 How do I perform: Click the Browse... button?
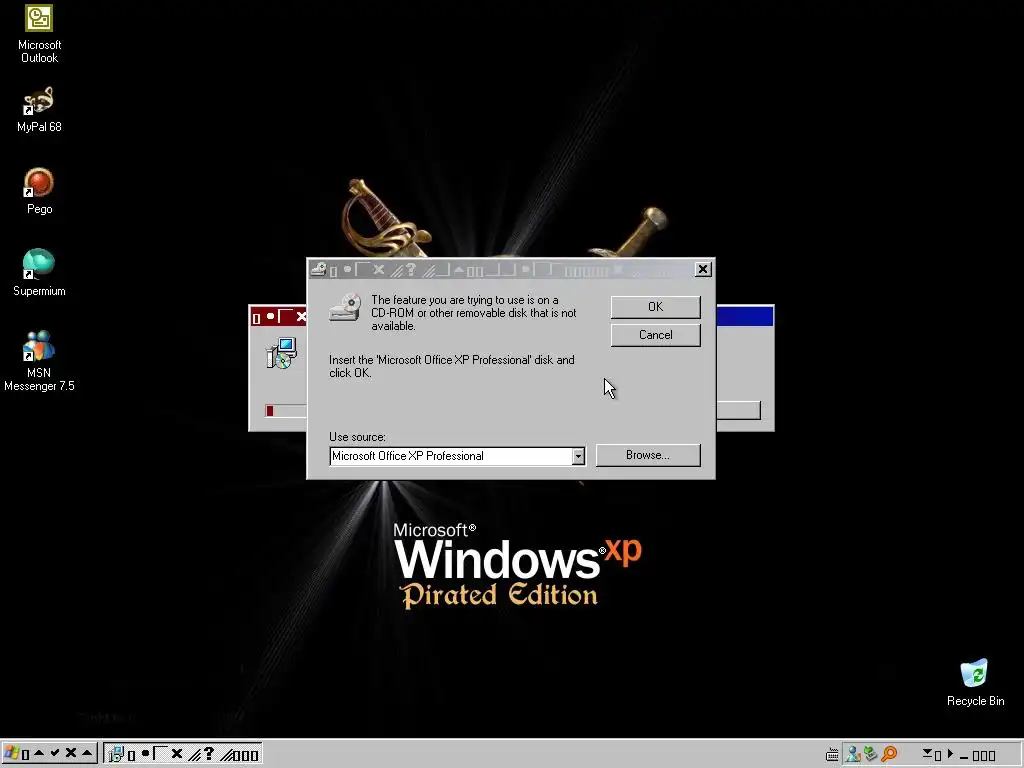(x=648, y=455)
